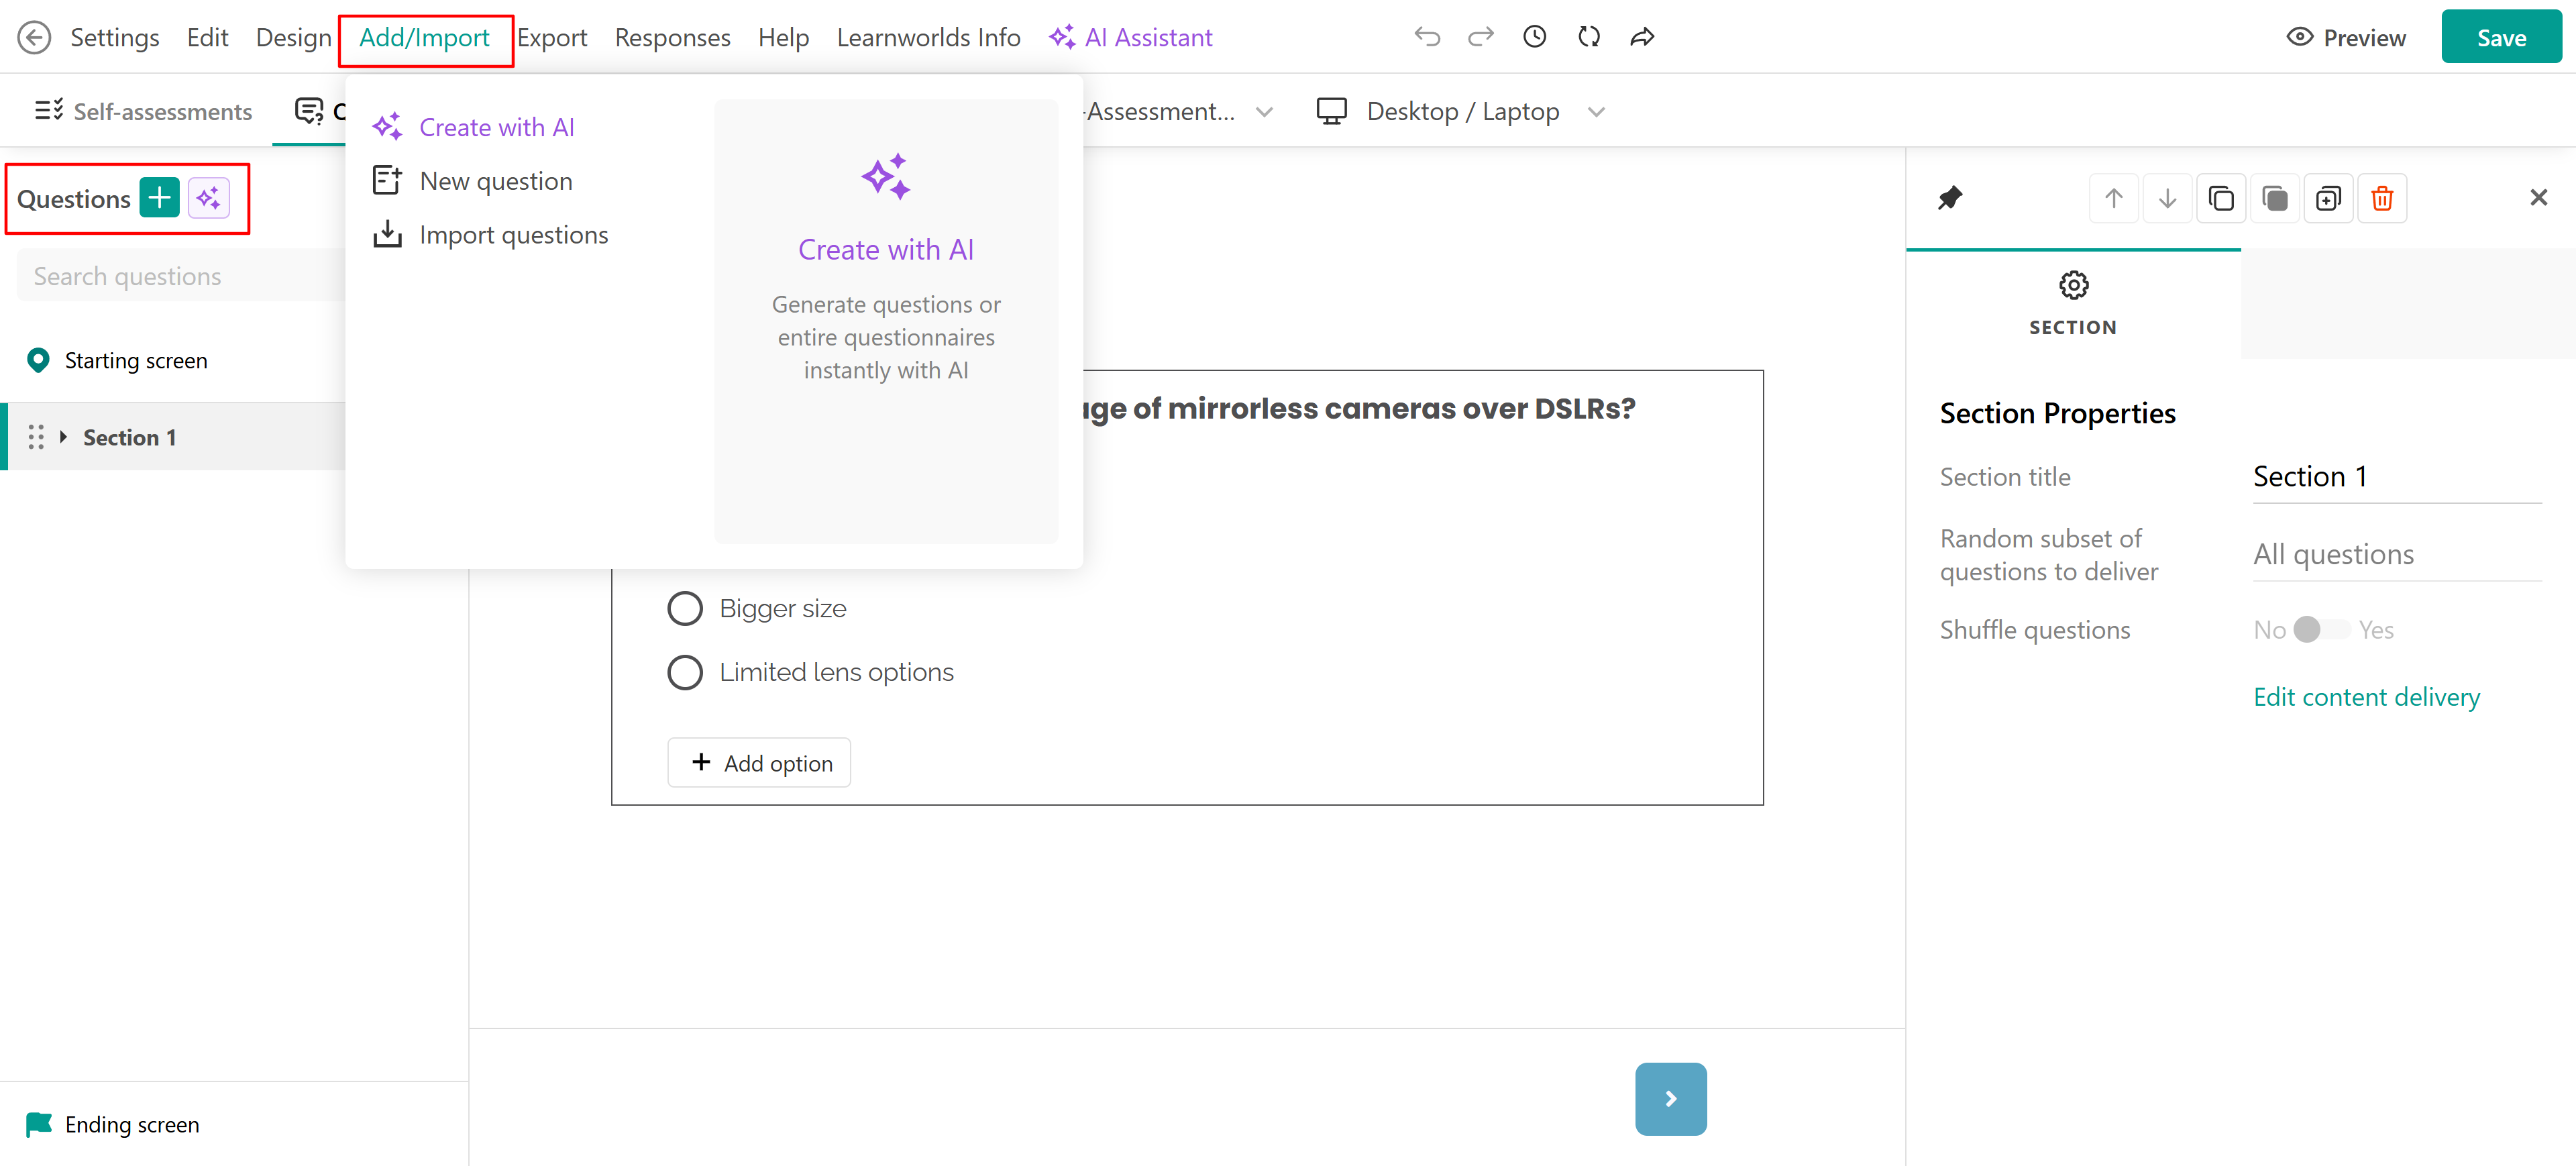Click the red trash delete icon

[x=2382, y=198]
